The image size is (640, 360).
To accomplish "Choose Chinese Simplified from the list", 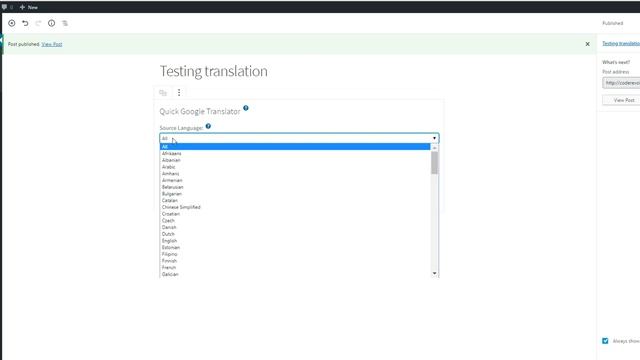I will click(x=295, y=207).
